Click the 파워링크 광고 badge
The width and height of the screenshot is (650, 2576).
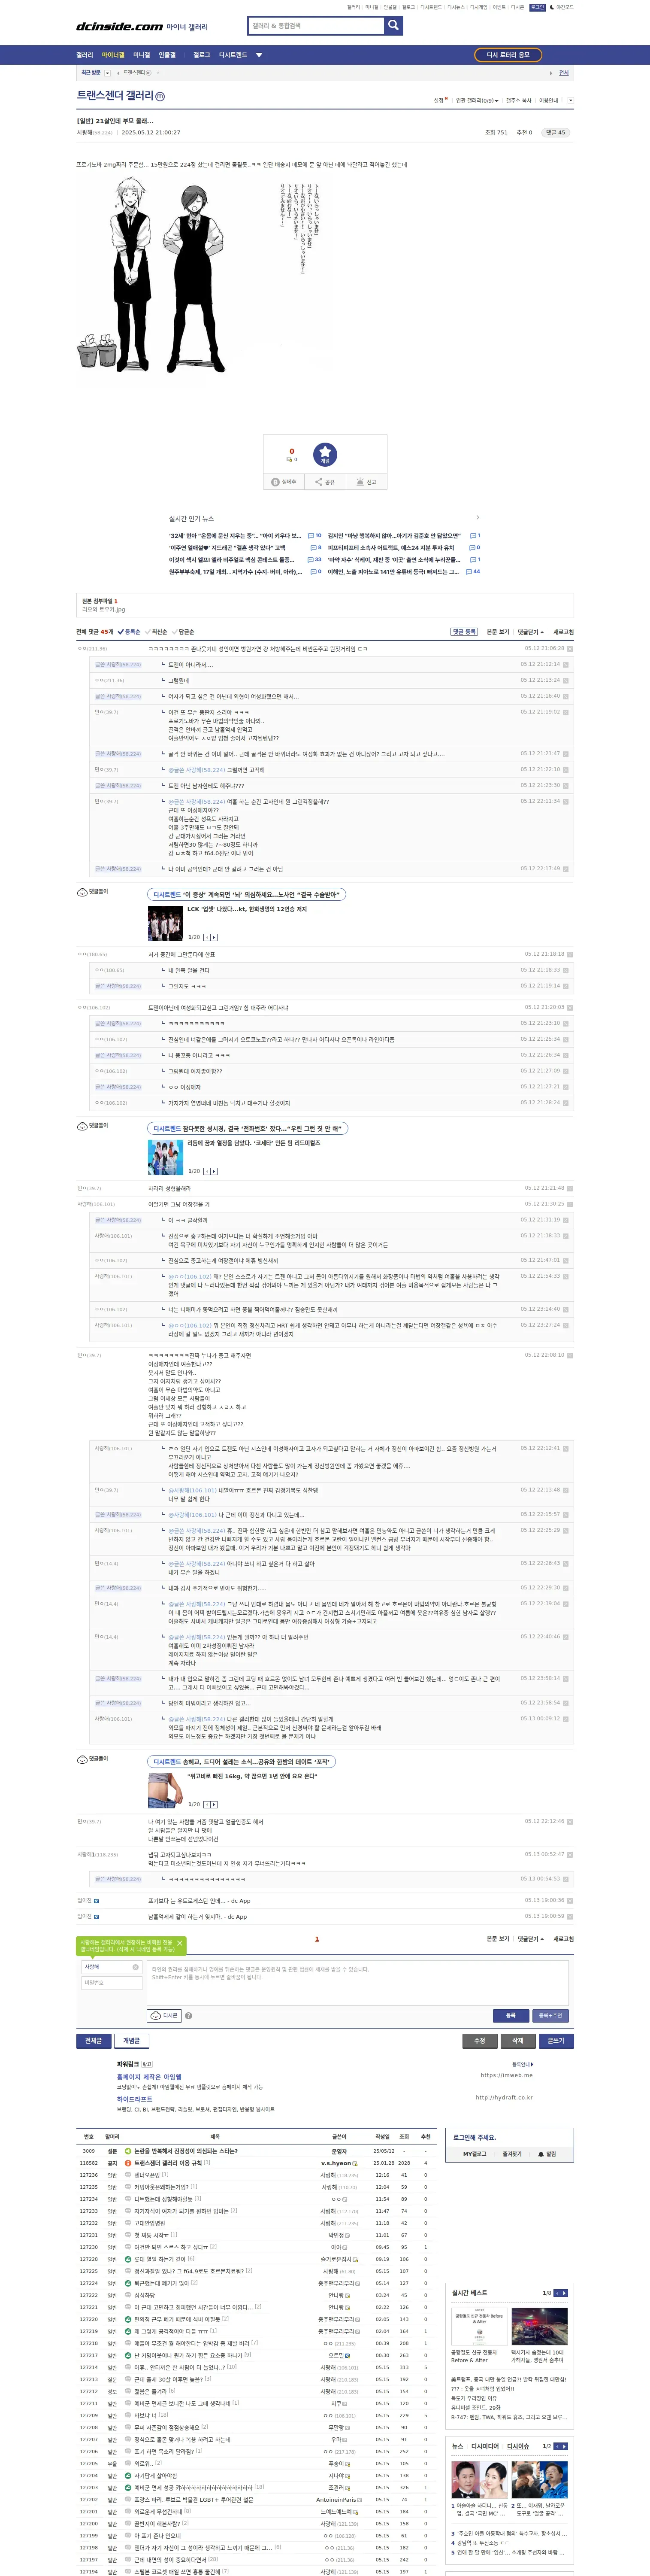(x=147, y=2064)
